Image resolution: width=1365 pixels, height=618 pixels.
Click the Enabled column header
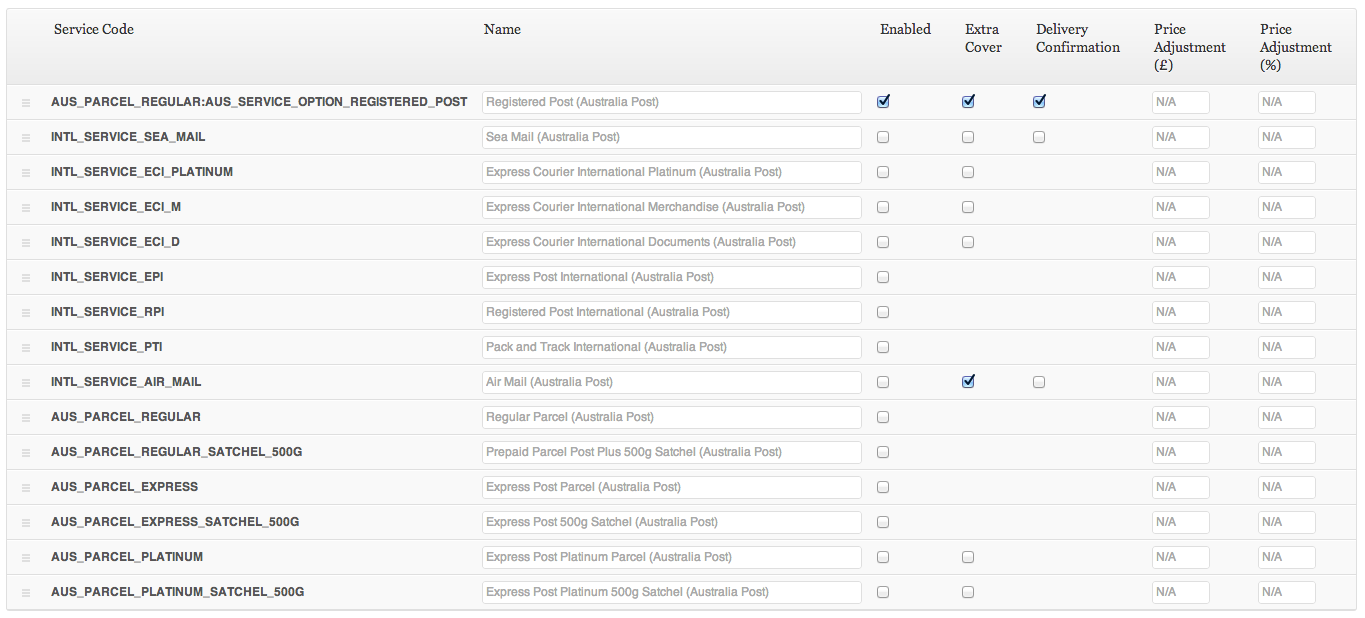point(905,29)
